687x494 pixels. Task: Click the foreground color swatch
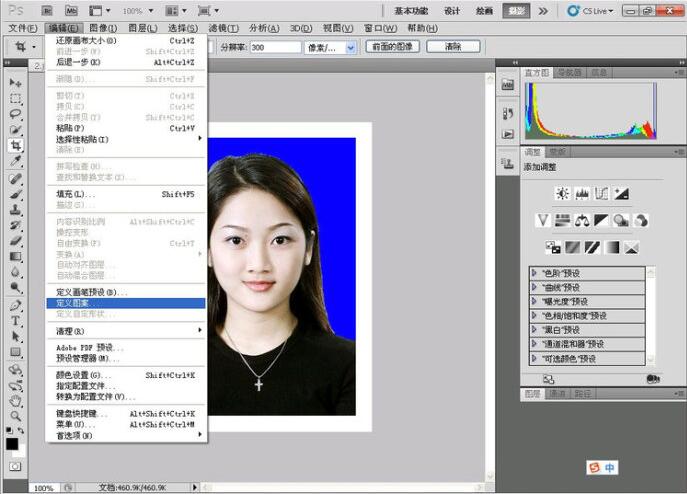point(11,441)
